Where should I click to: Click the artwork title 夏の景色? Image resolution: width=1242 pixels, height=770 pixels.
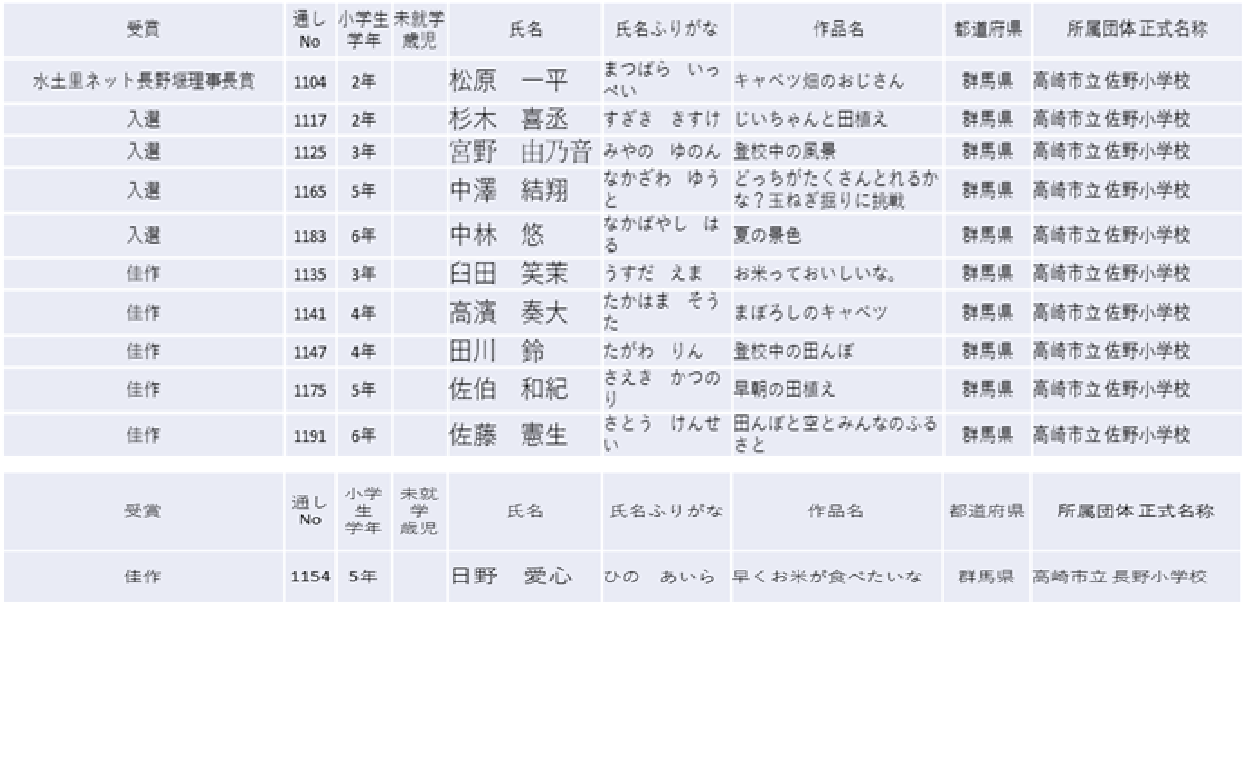[767, 236]
